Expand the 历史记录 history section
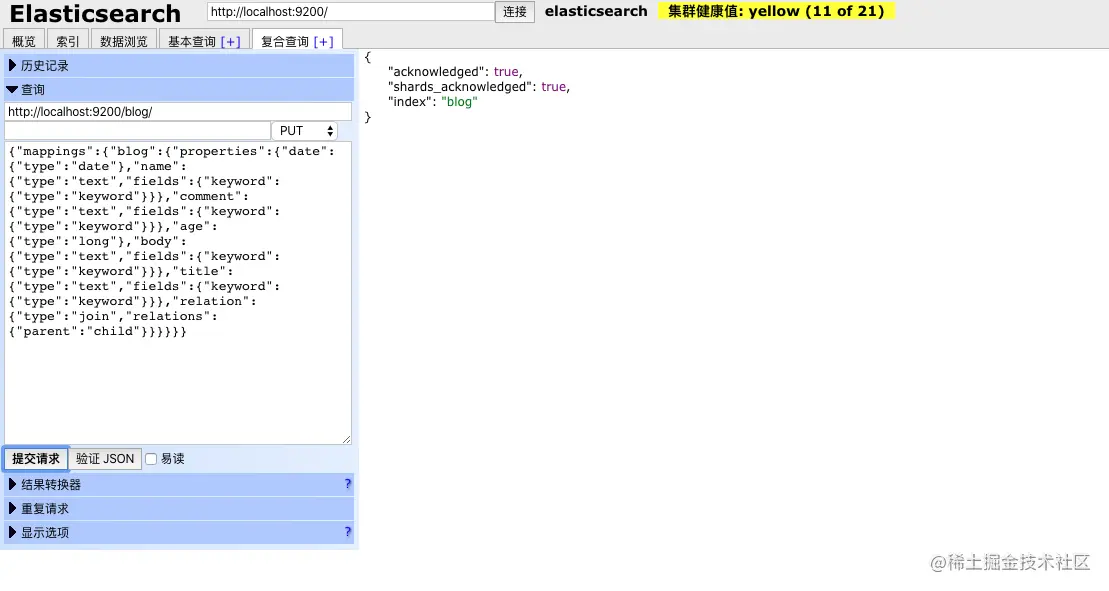This screenshot has width=1109, height=591. [x=179, y=66]
